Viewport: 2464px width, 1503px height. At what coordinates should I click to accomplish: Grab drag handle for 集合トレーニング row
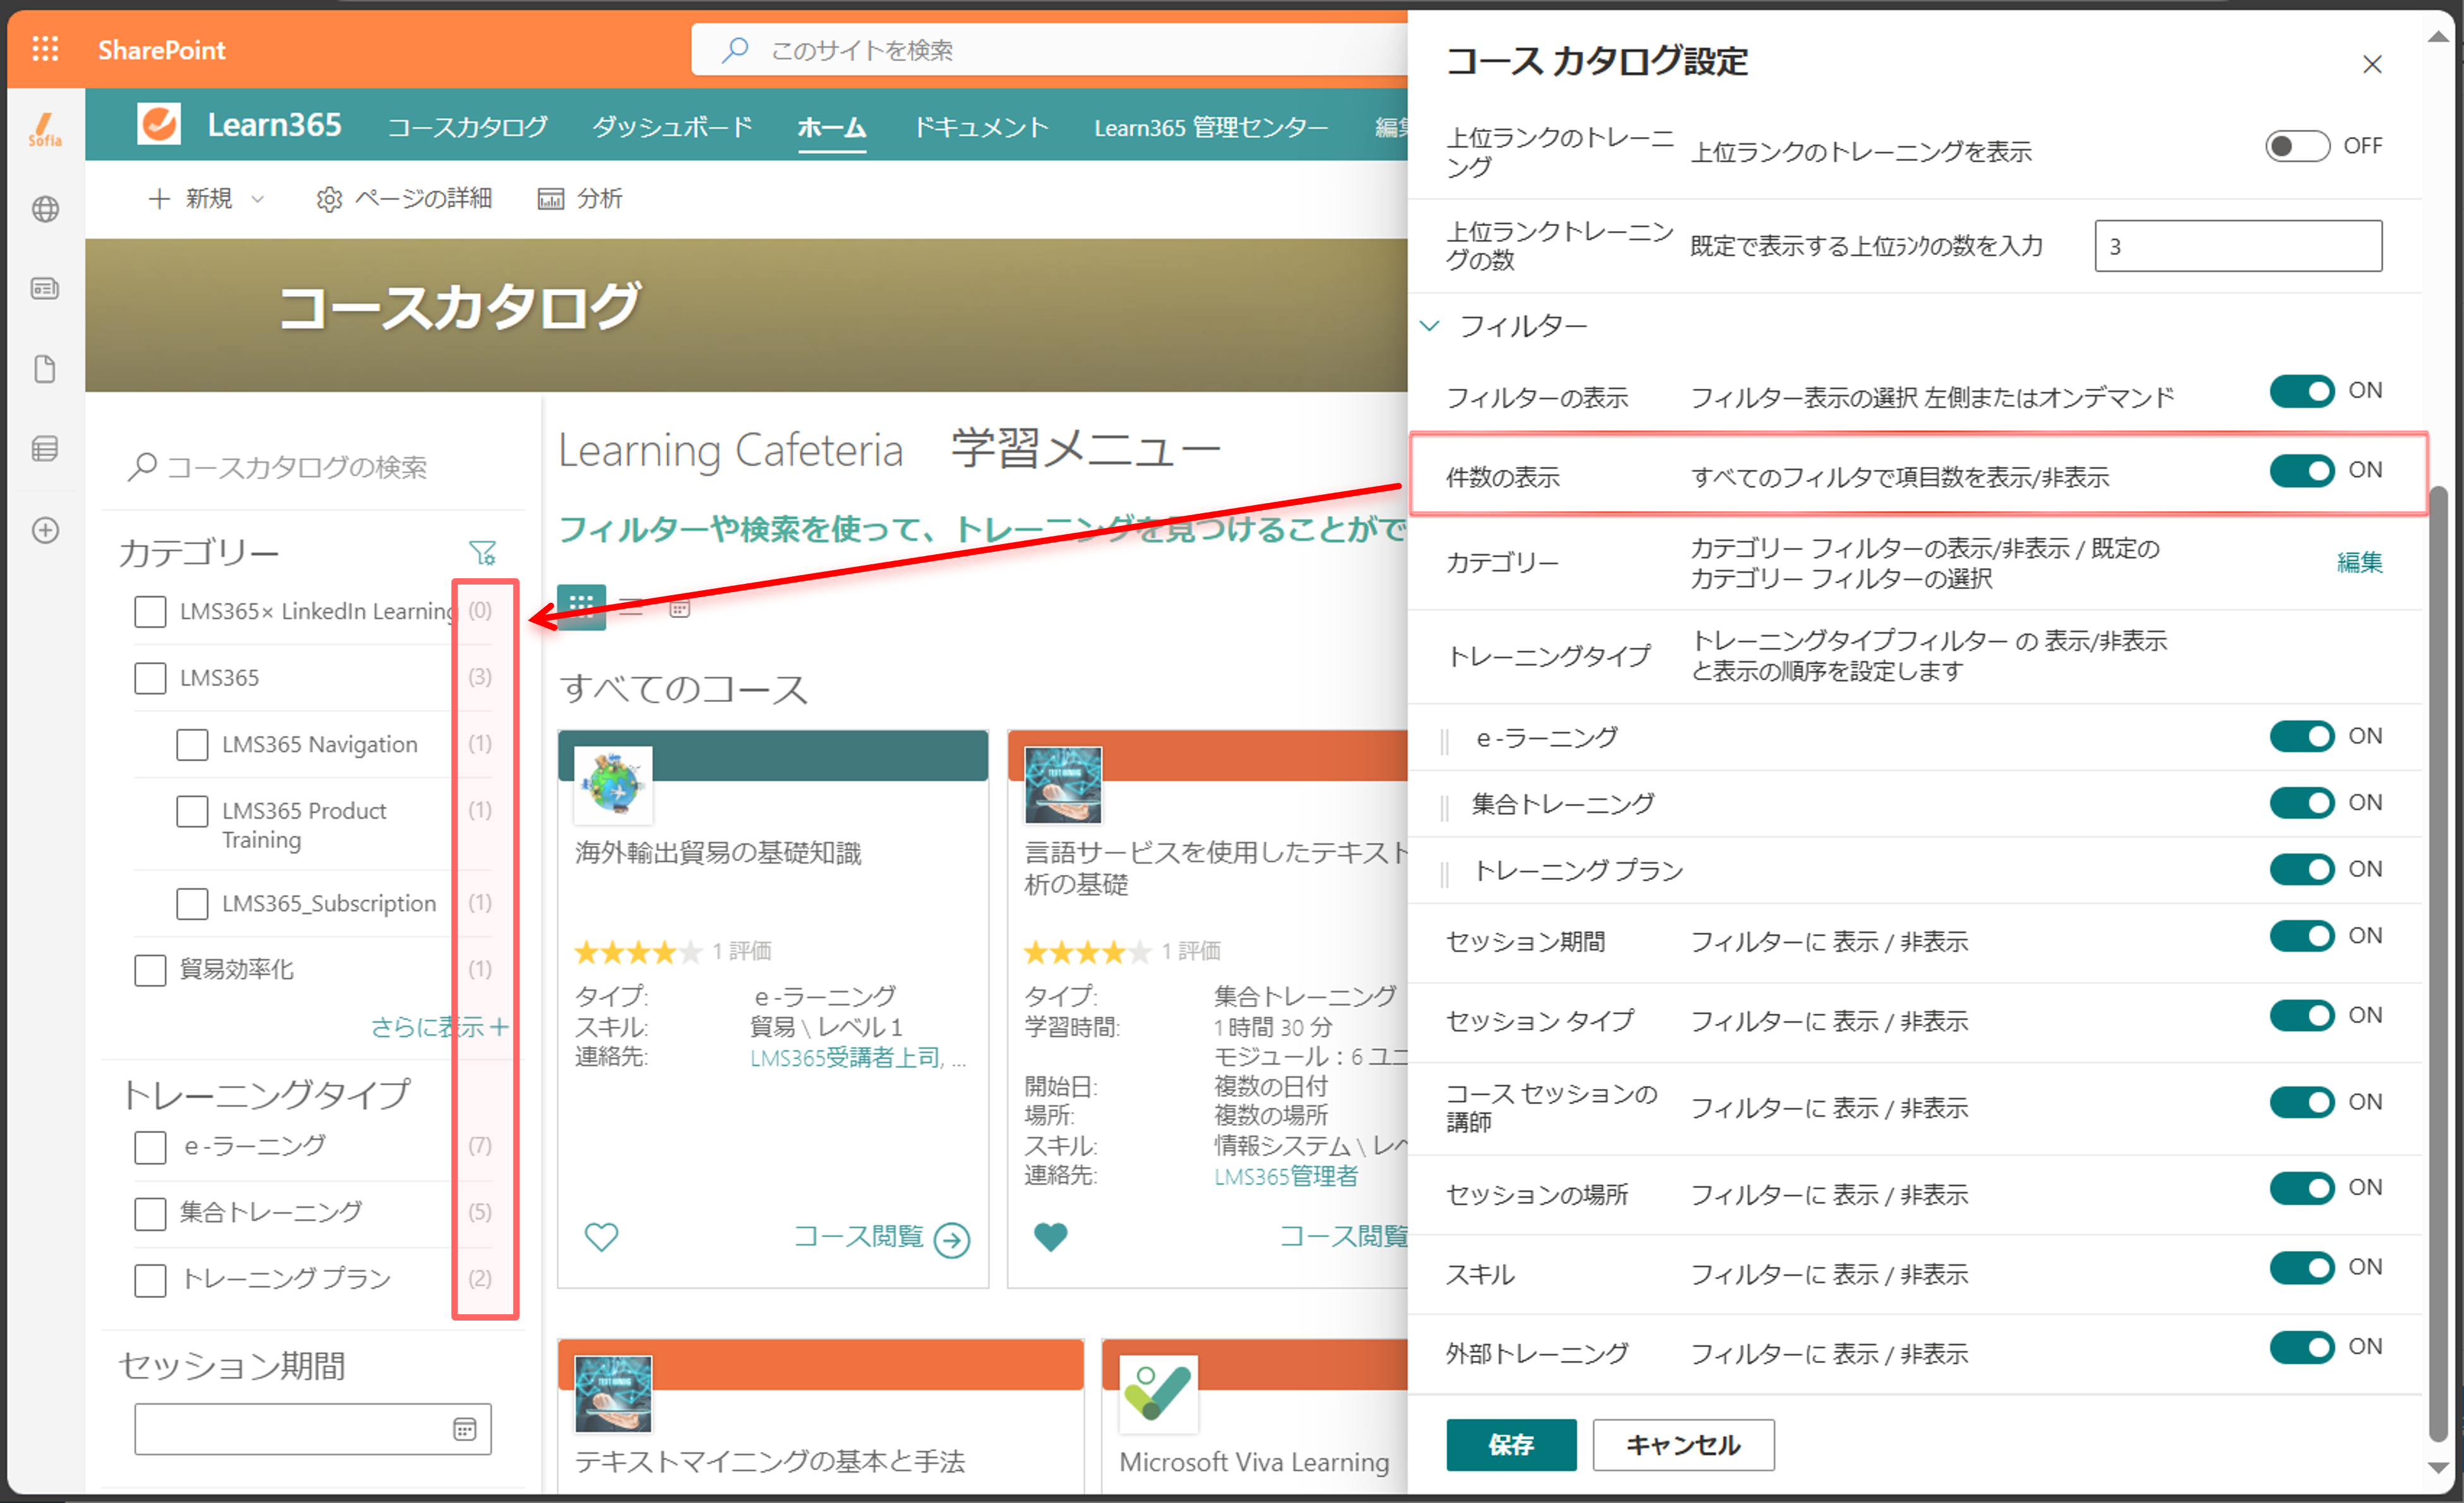[1444, 807]
